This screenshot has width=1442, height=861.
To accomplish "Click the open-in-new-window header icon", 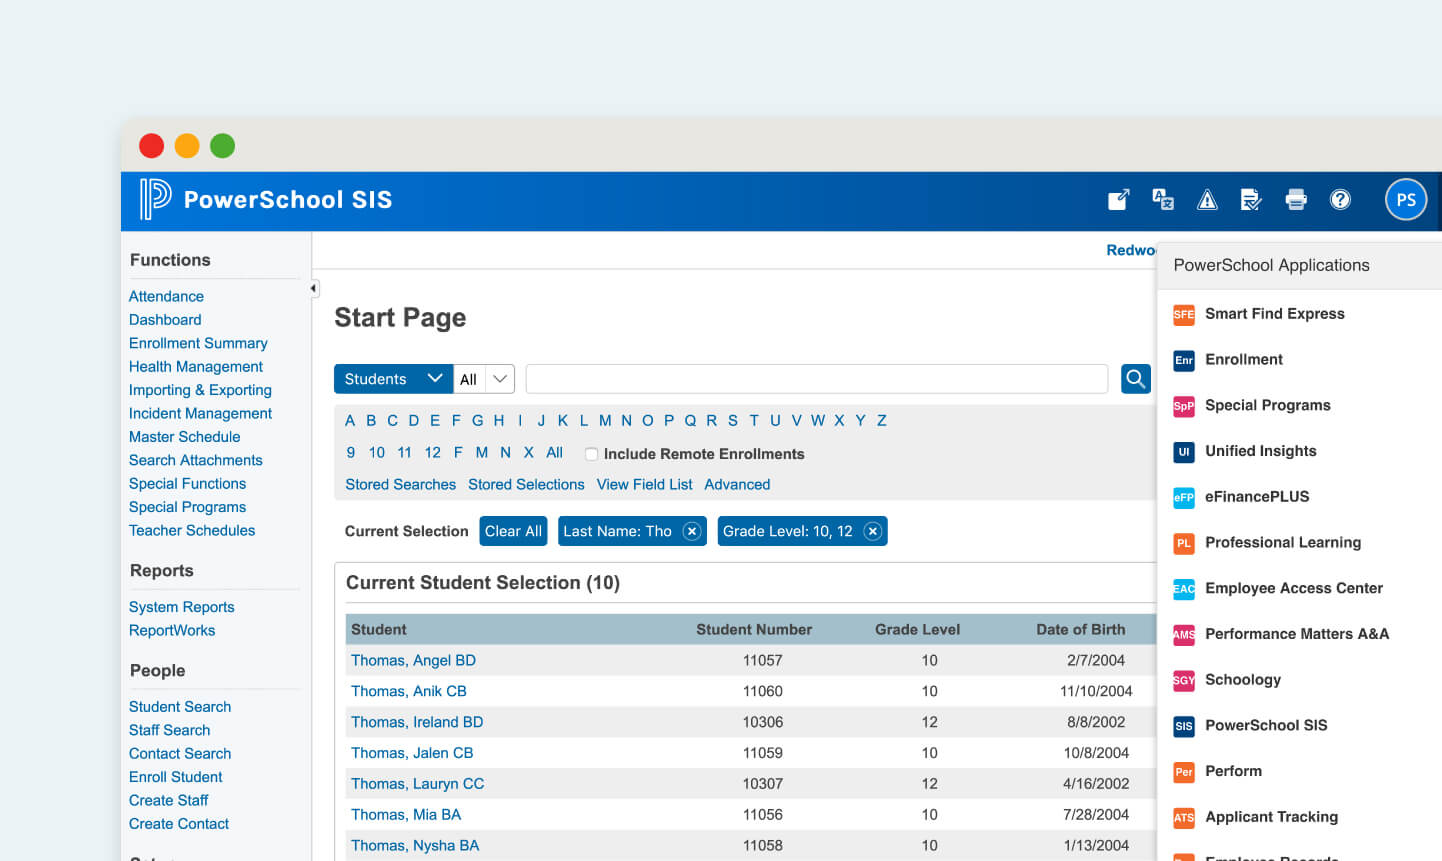I will pyautogui.click(x=1118, y=200).
